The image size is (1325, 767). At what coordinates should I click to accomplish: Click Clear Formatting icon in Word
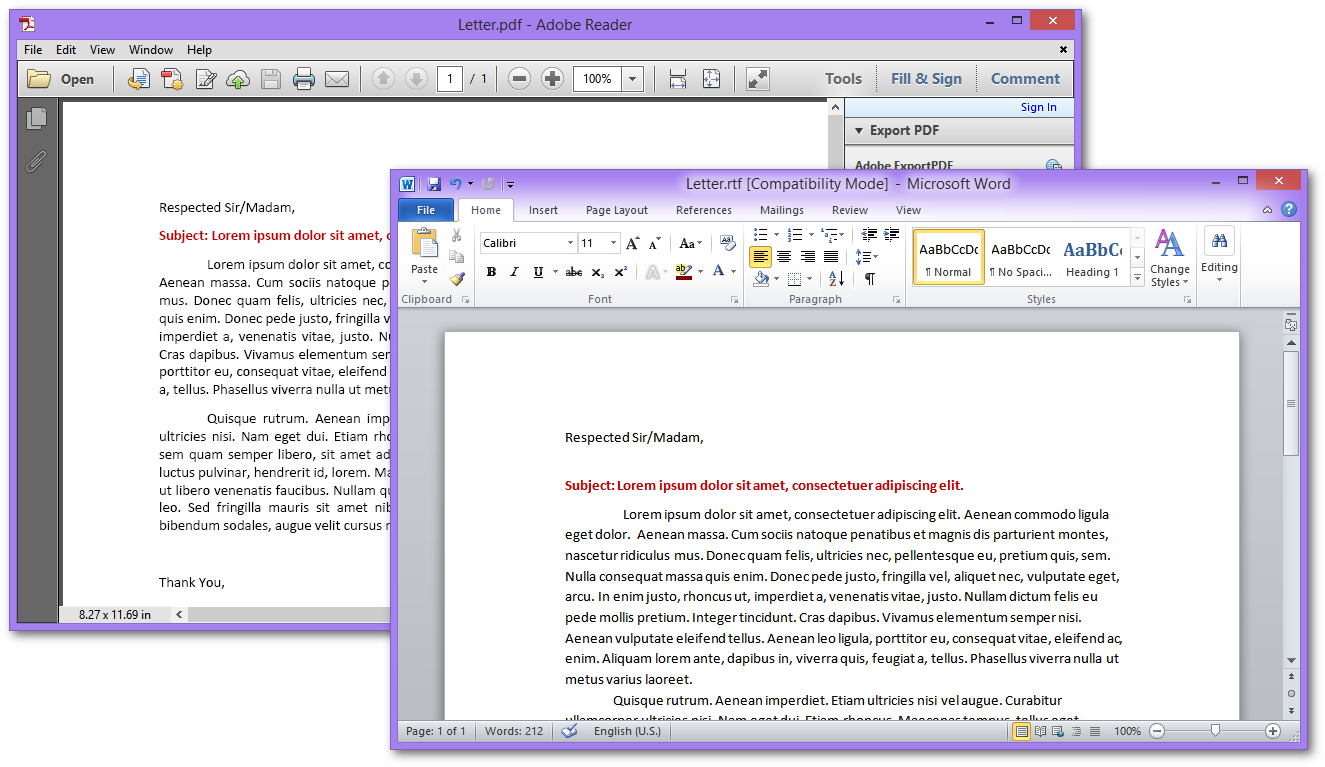pos(728,242)
